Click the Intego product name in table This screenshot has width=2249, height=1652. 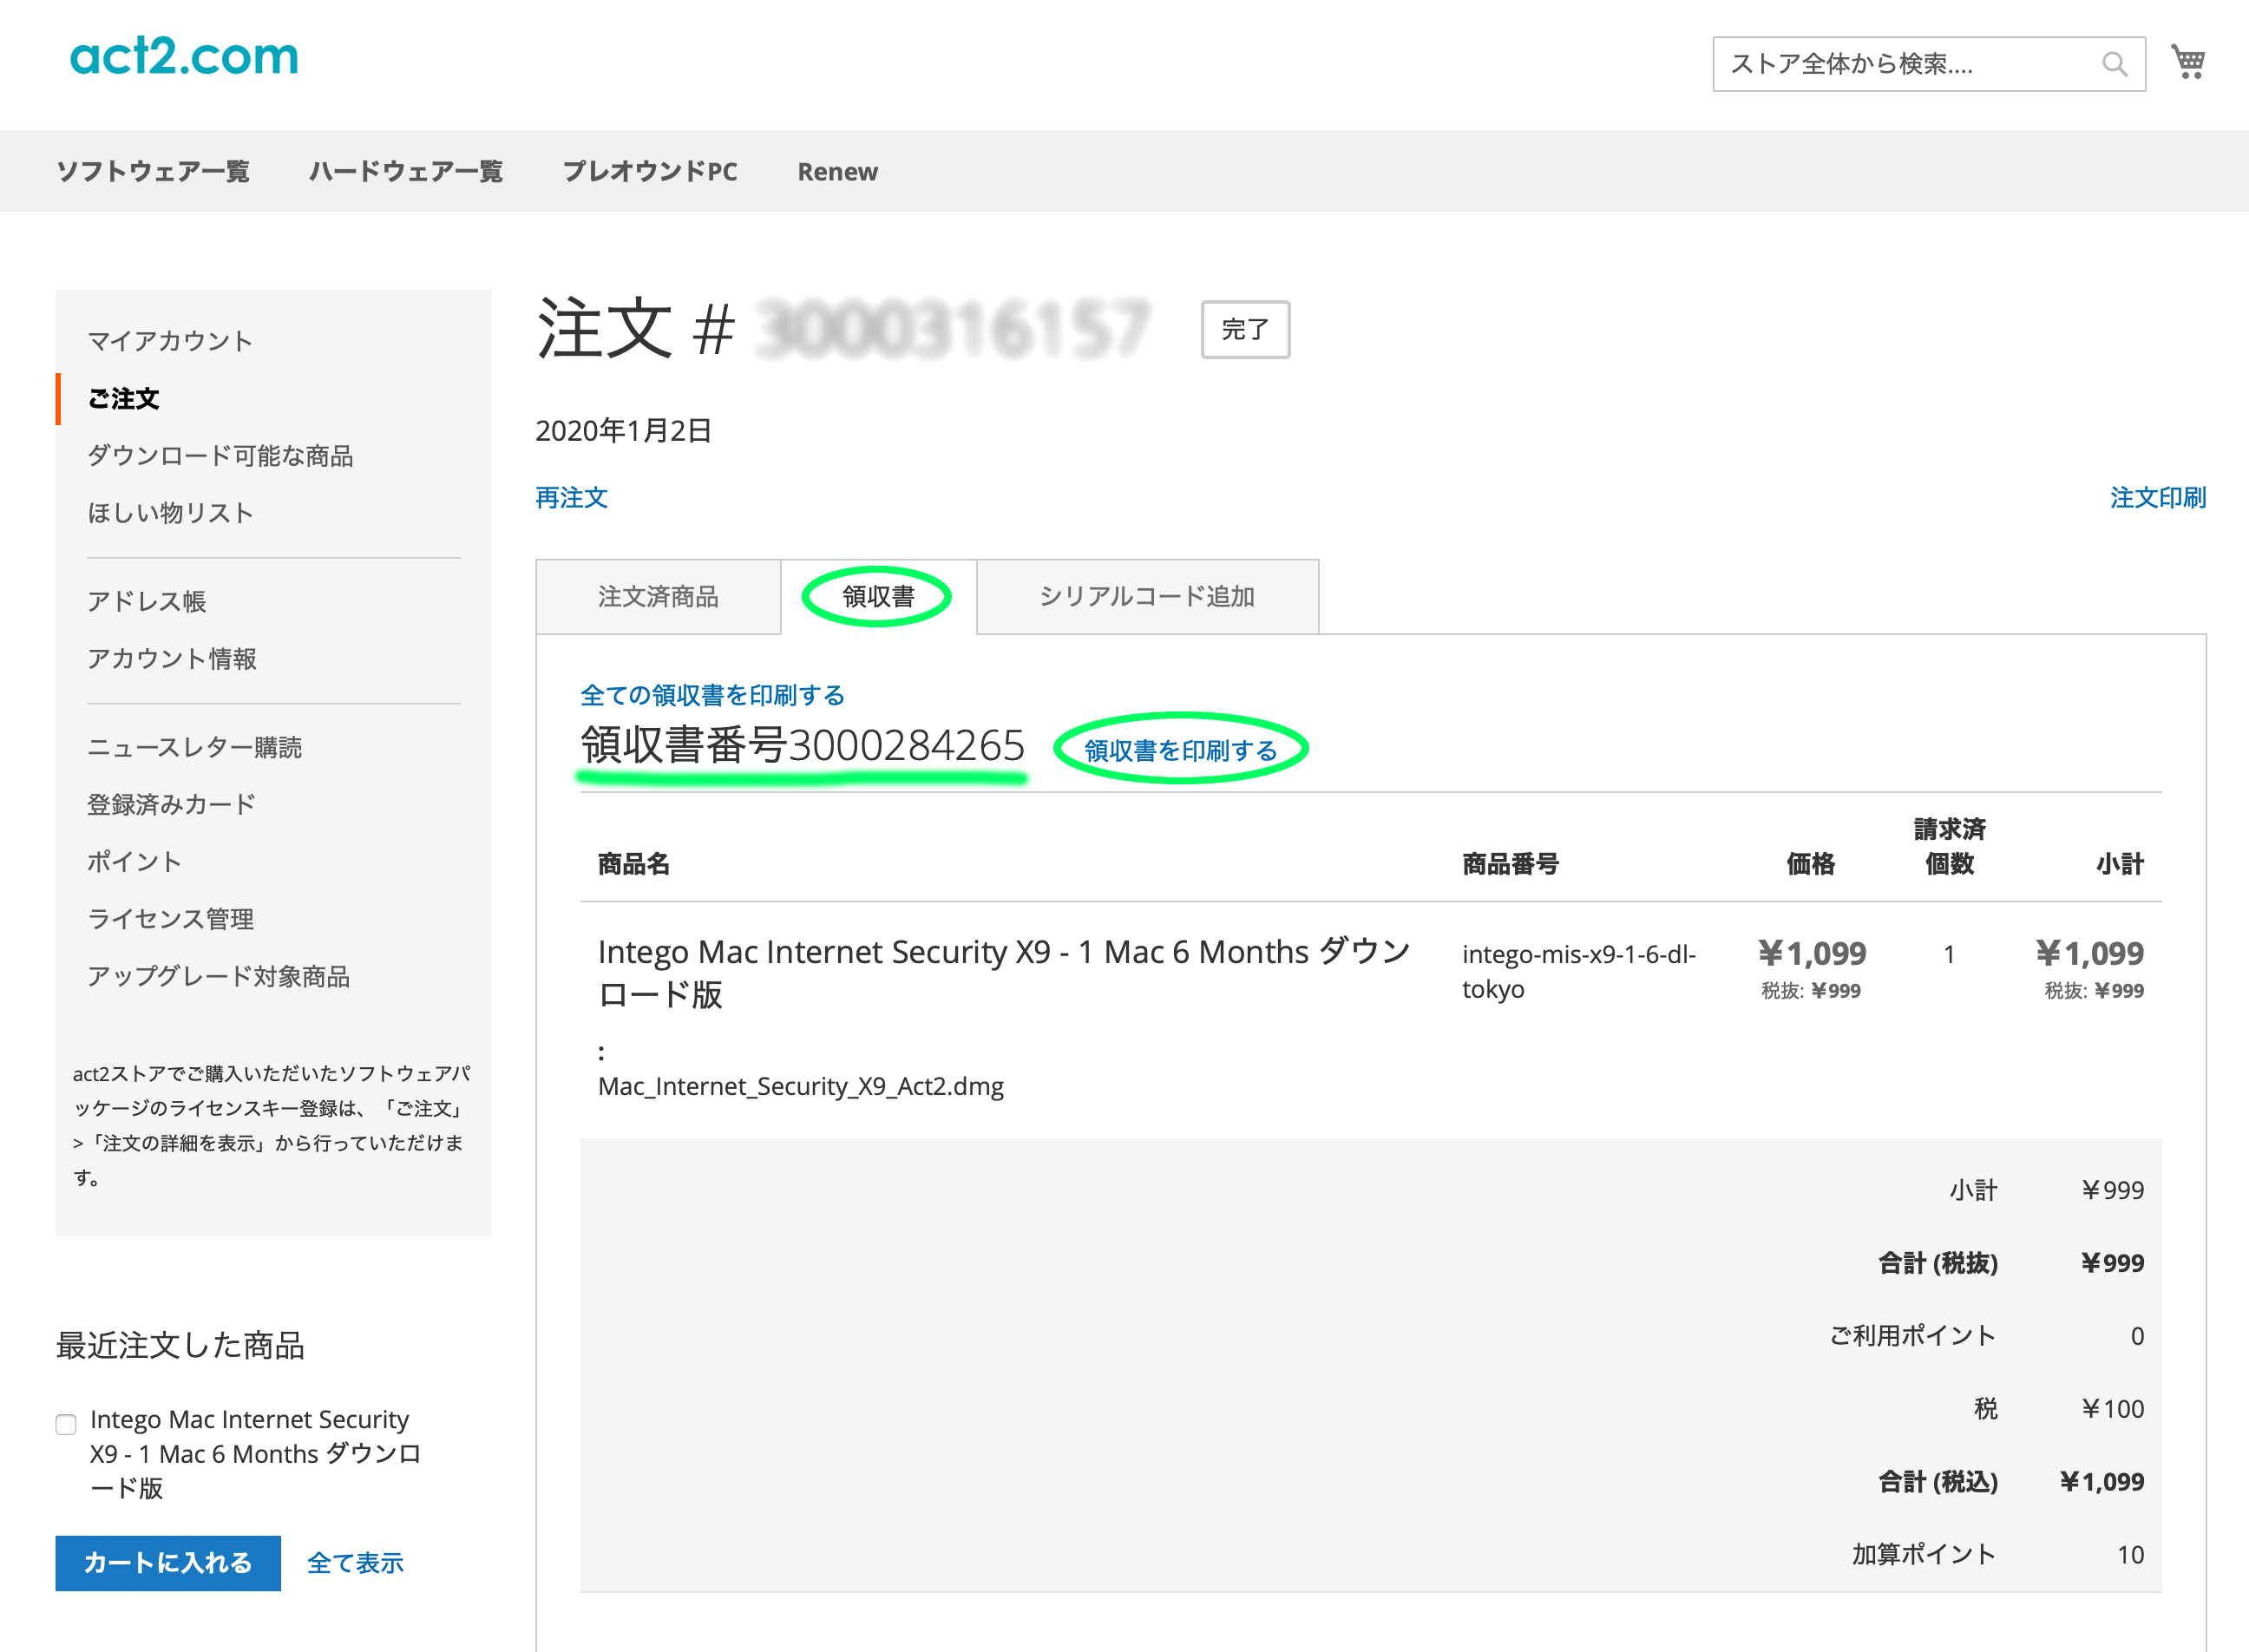1004,973
